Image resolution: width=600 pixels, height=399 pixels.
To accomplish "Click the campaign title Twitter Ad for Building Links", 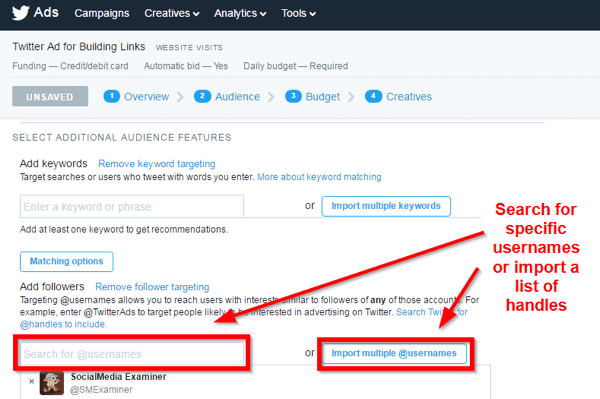I will click(x=79, y=47).
